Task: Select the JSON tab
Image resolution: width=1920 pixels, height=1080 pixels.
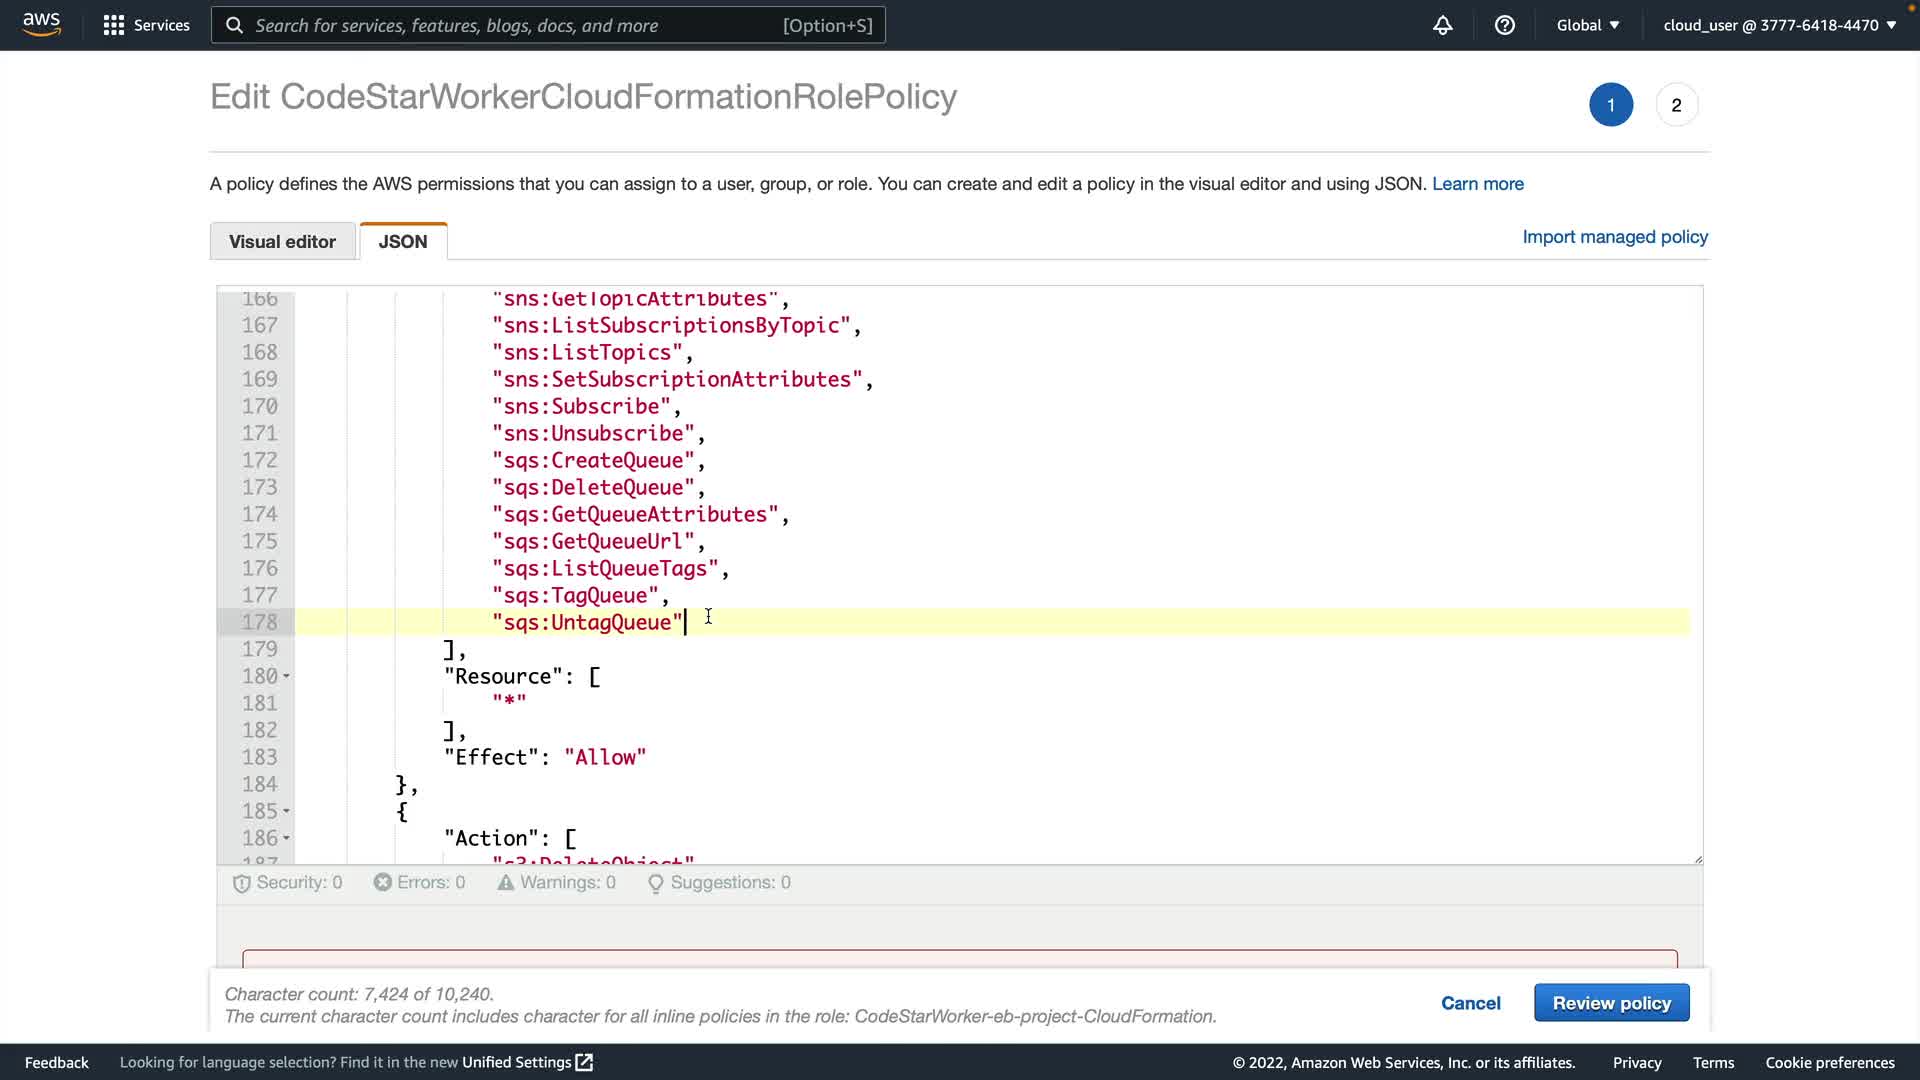Action: 403,242
